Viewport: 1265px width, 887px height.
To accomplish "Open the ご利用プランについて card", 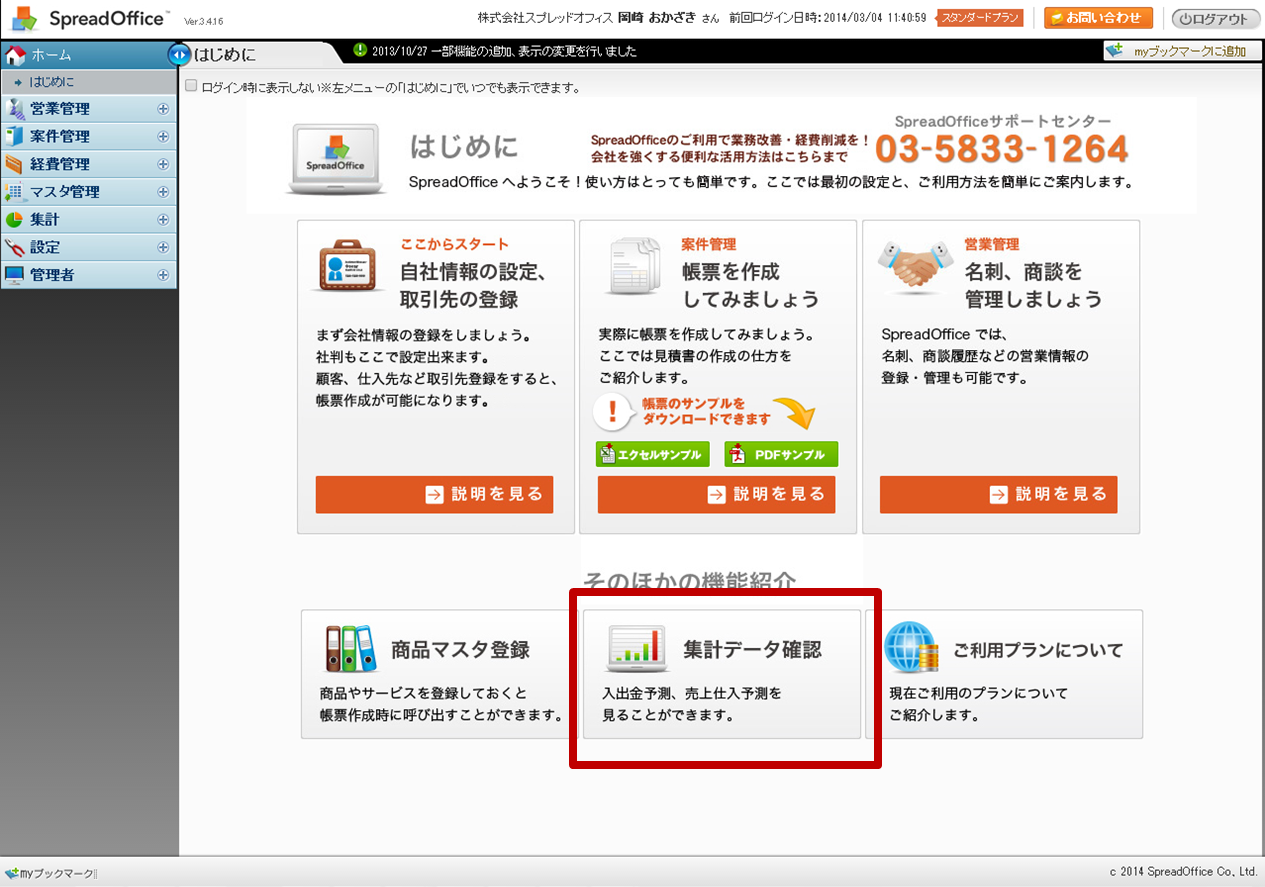I will point(1004,674).
